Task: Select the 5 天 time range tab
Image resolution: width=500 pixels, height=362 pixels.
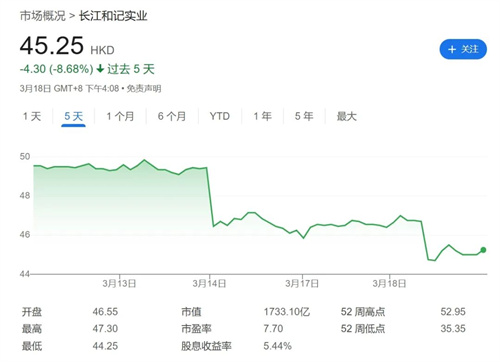Action: point(73,116)
